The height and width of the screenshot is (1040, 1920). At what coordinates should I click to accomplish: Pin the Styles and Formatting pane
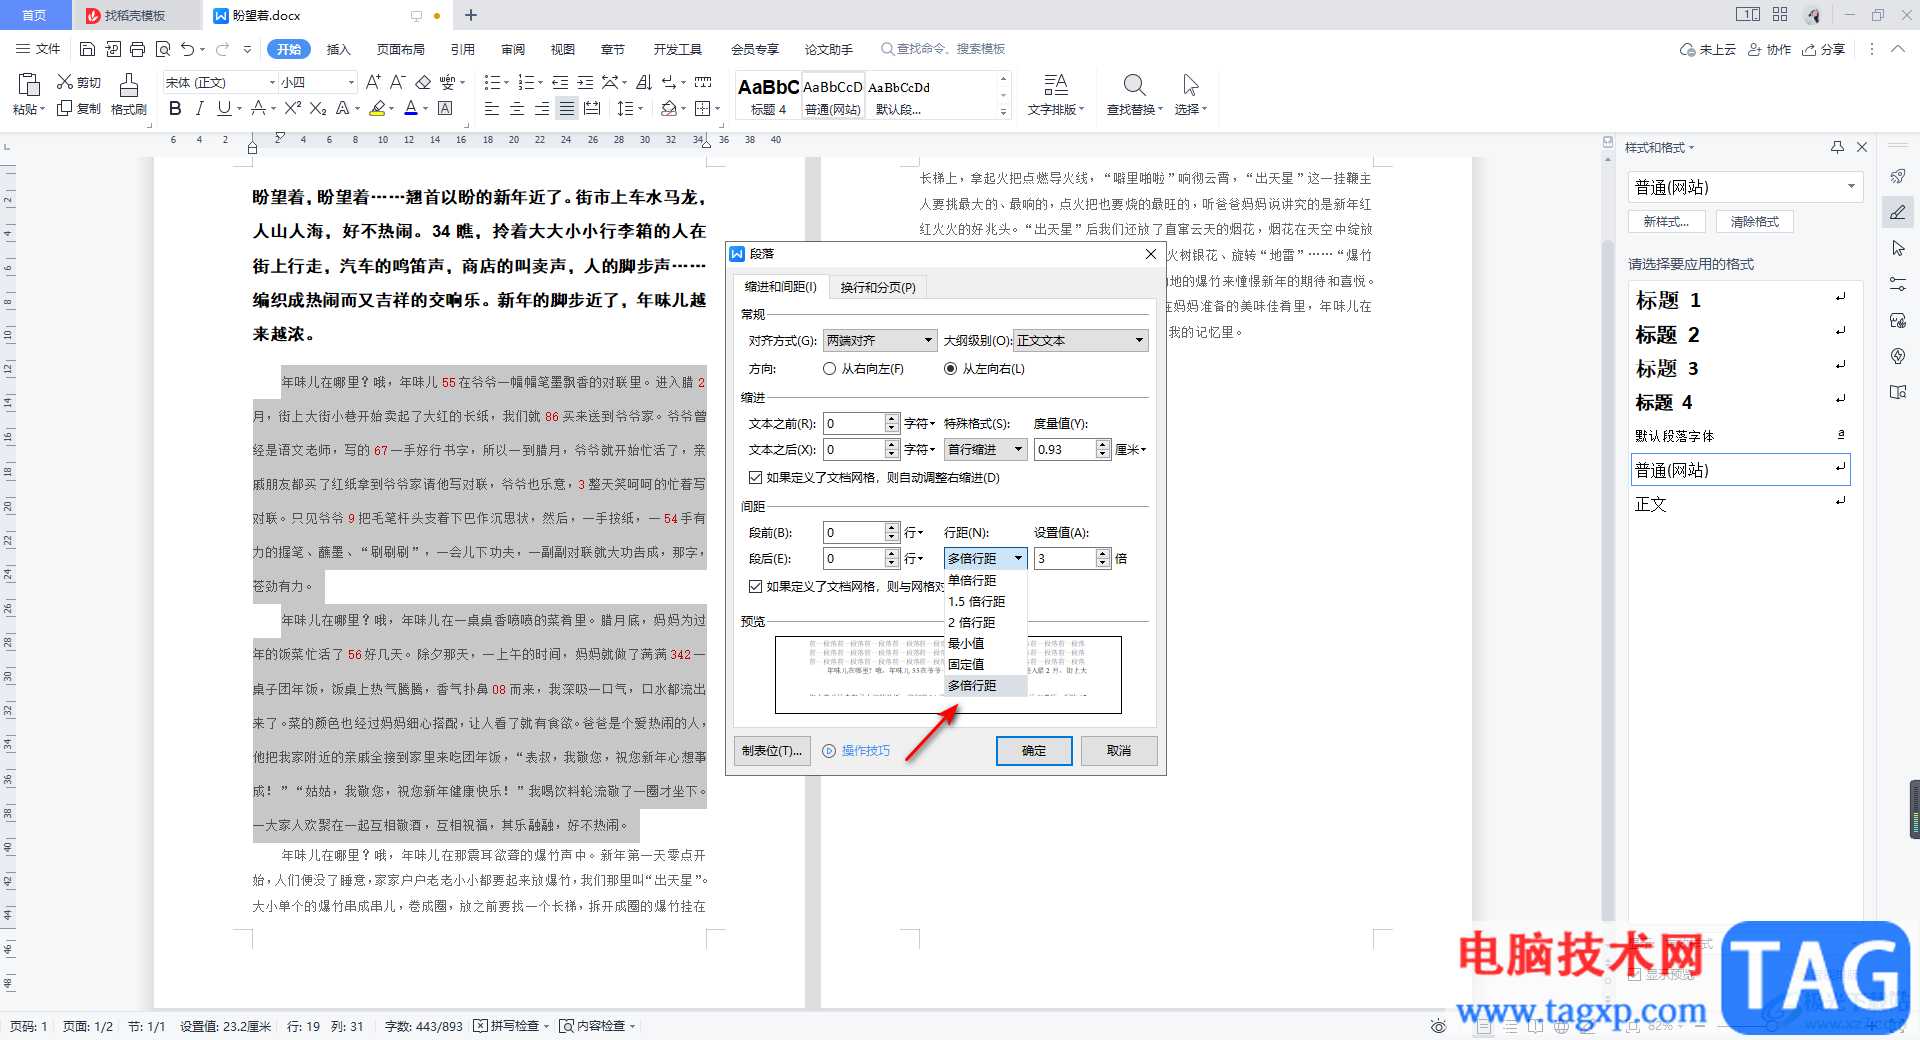(1837, 147)
